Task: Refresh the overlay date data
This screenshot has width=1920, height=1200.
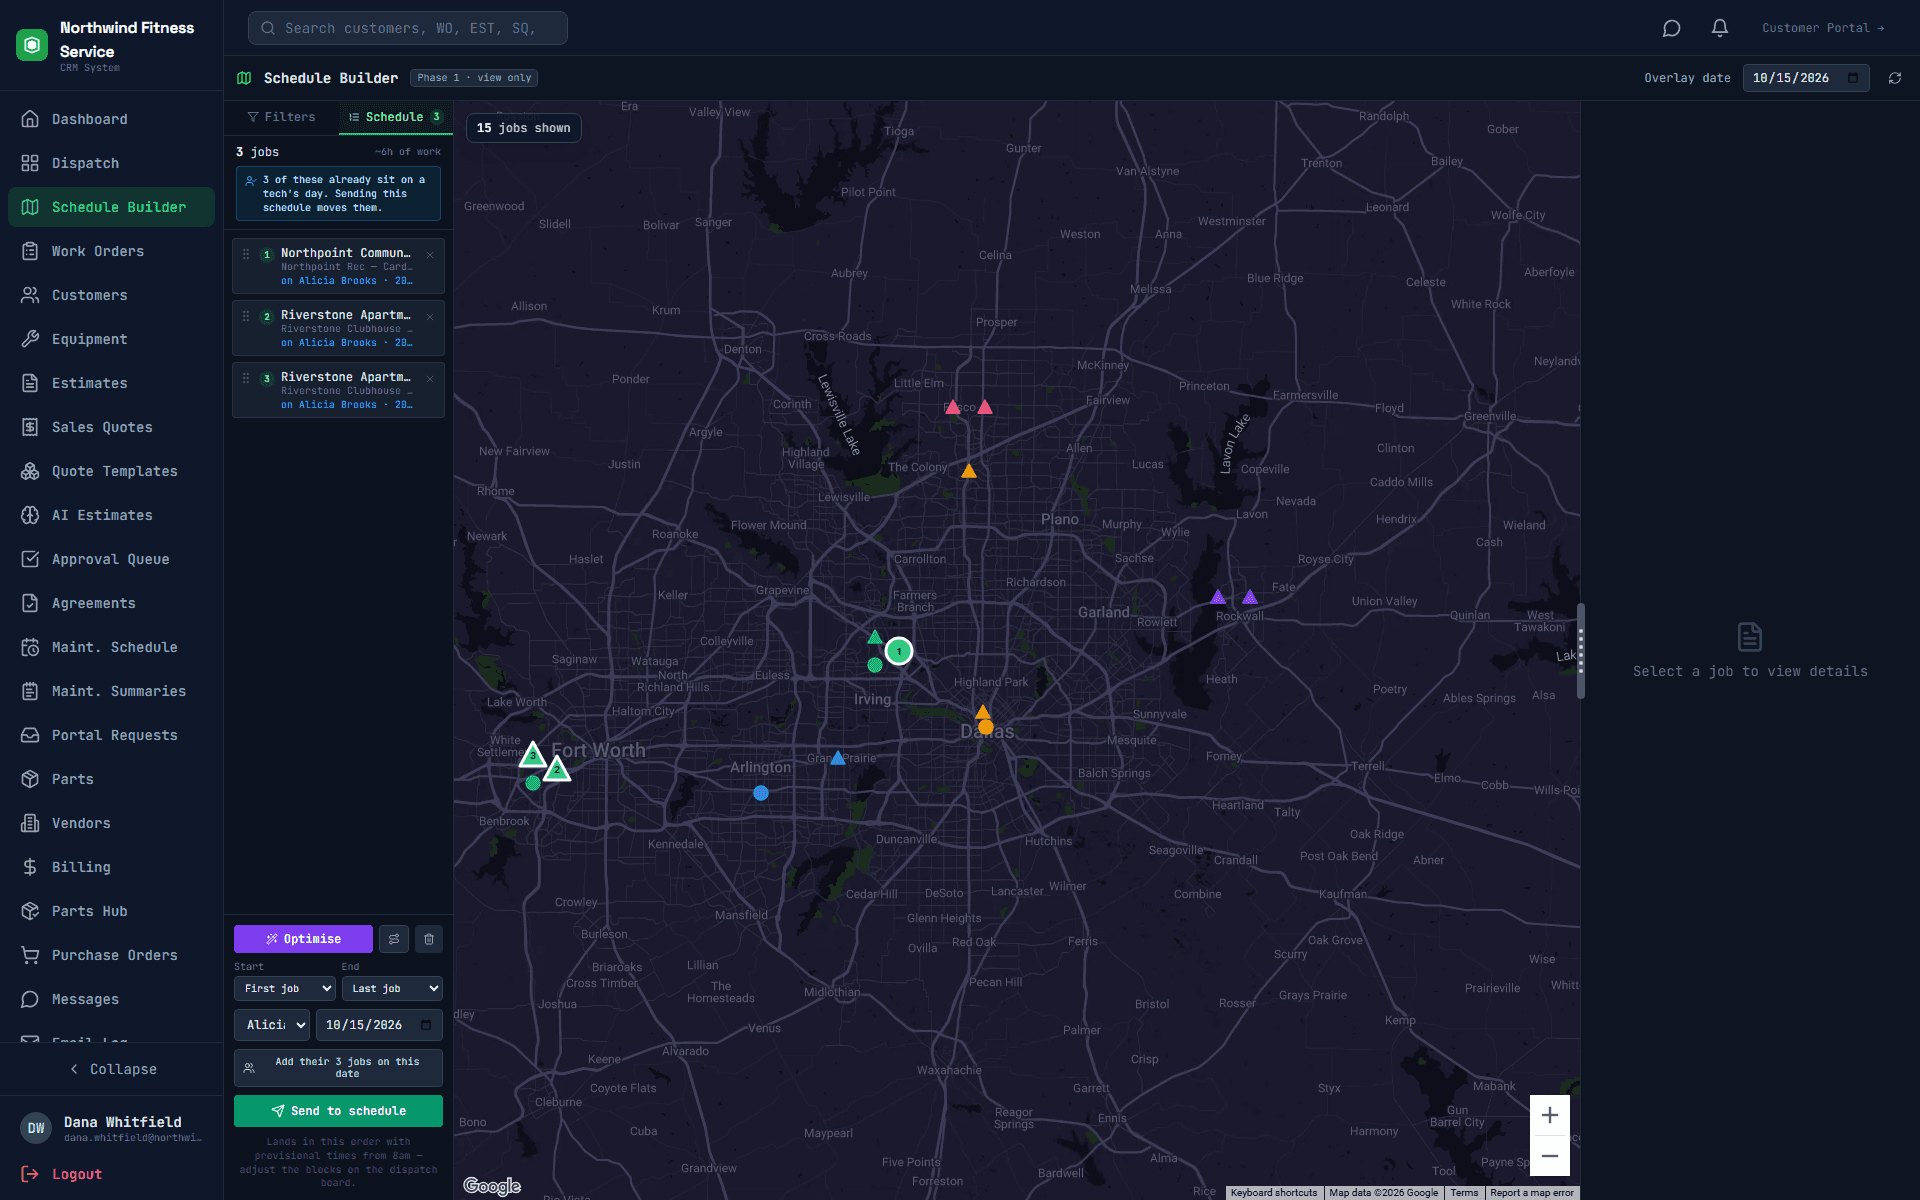Action: [x=1894, y=78]
